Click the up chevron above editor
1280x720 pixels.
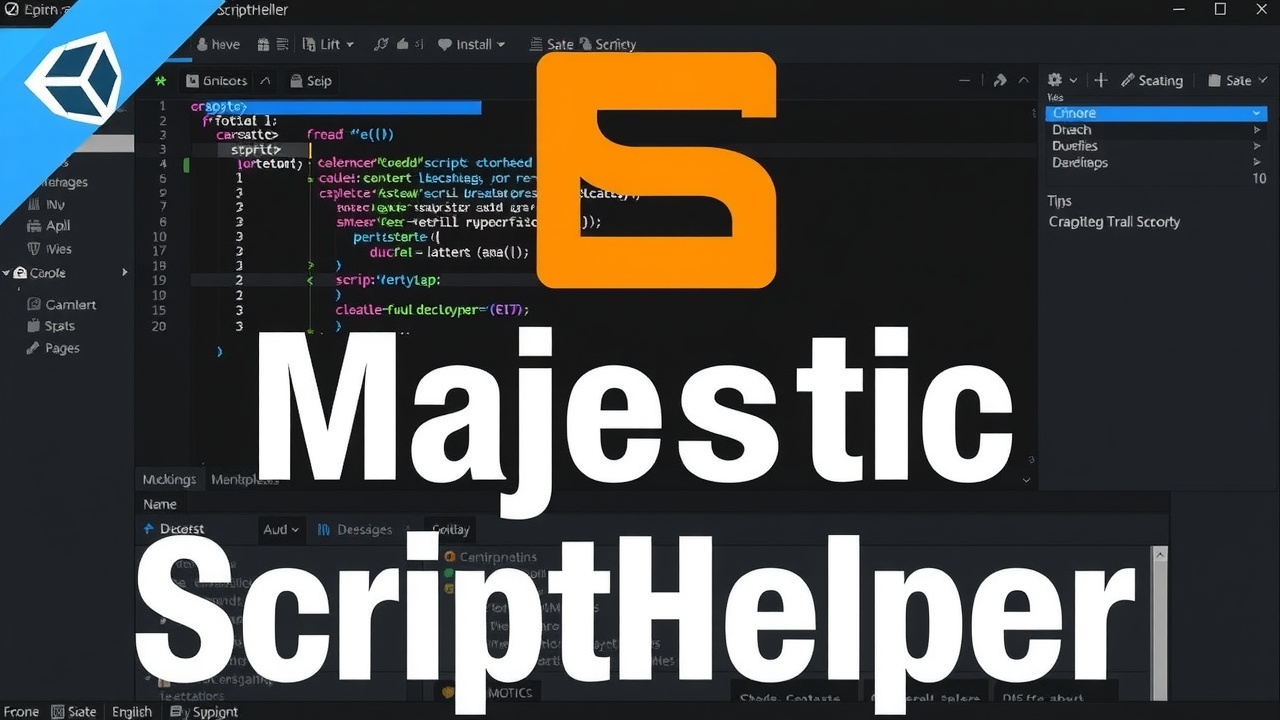click(x=1024, y=80)
